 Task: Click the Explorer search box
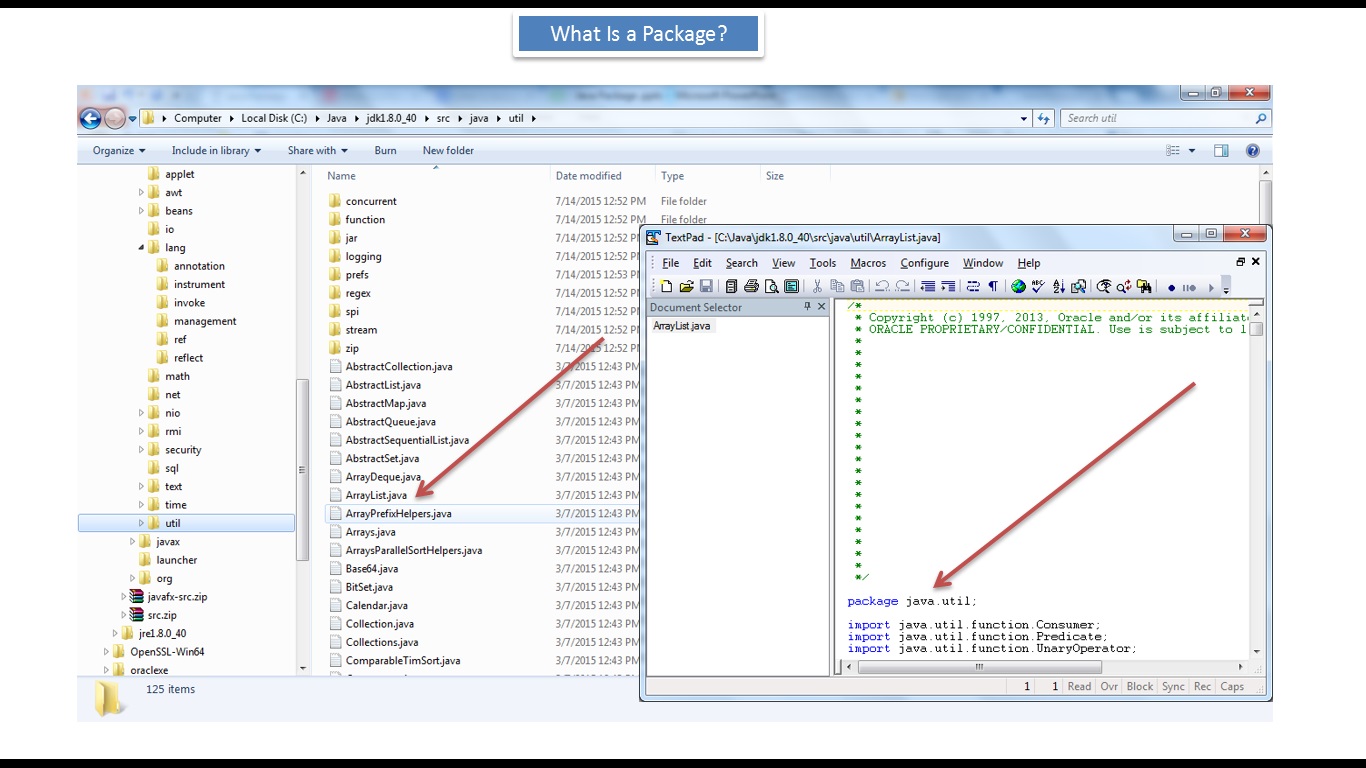tap(1165, 118)
